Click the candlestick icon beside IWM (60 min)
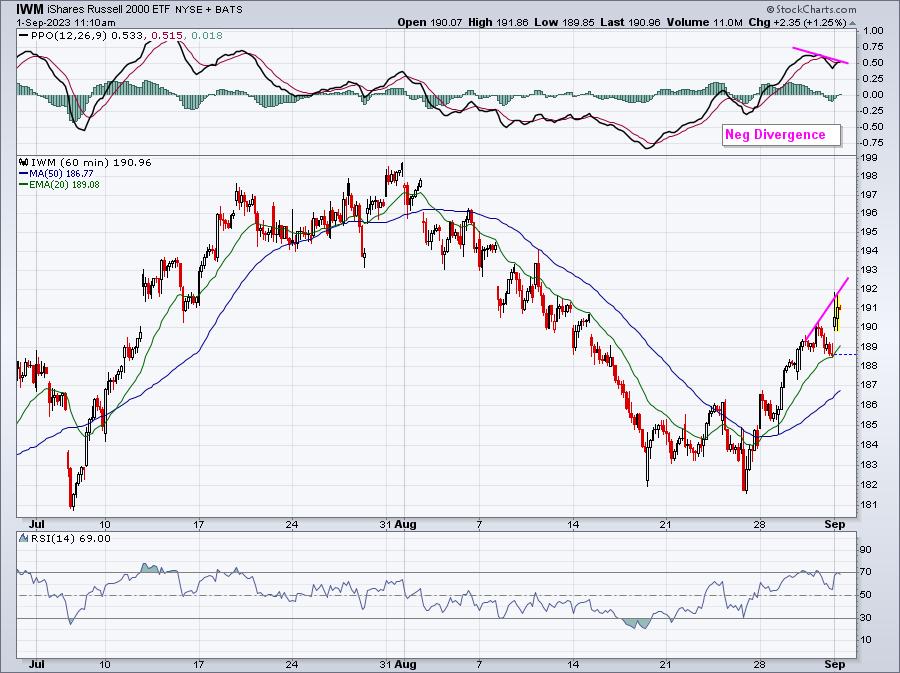This screenshot has width=900, height=673. tap(24, 163)
